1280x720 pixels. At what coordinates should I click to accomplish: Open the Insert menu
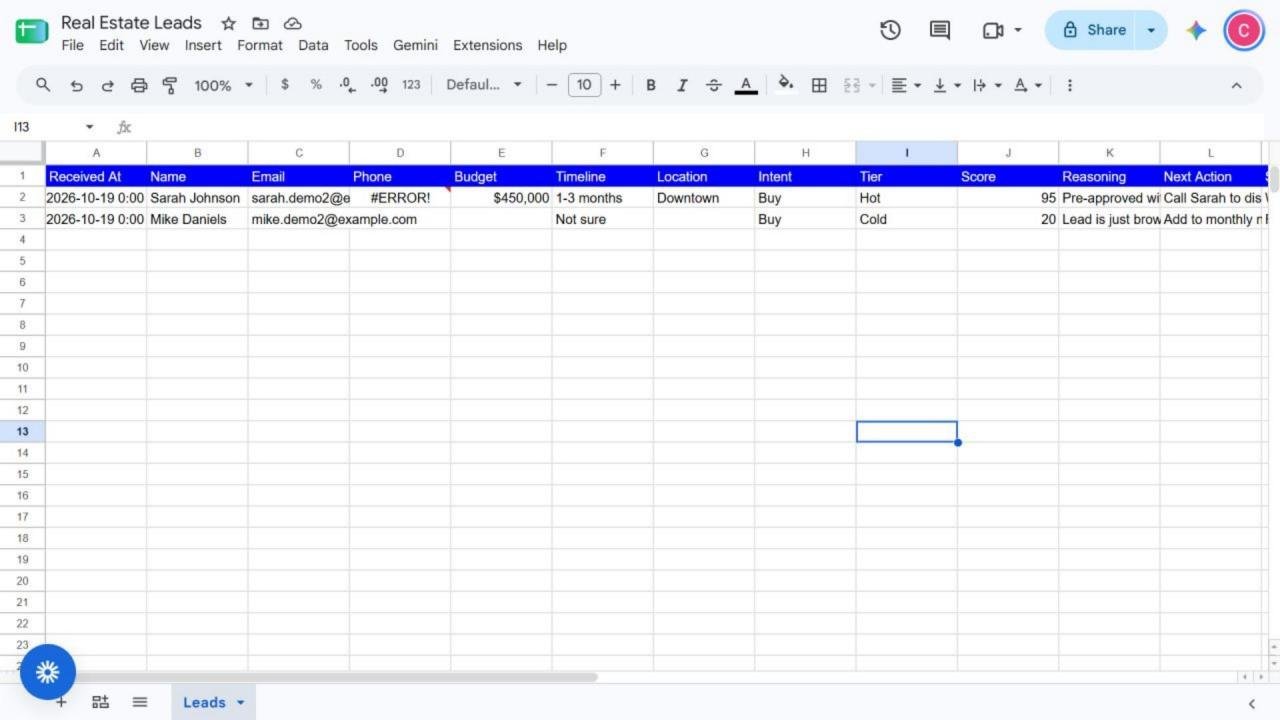pos(203,45)
